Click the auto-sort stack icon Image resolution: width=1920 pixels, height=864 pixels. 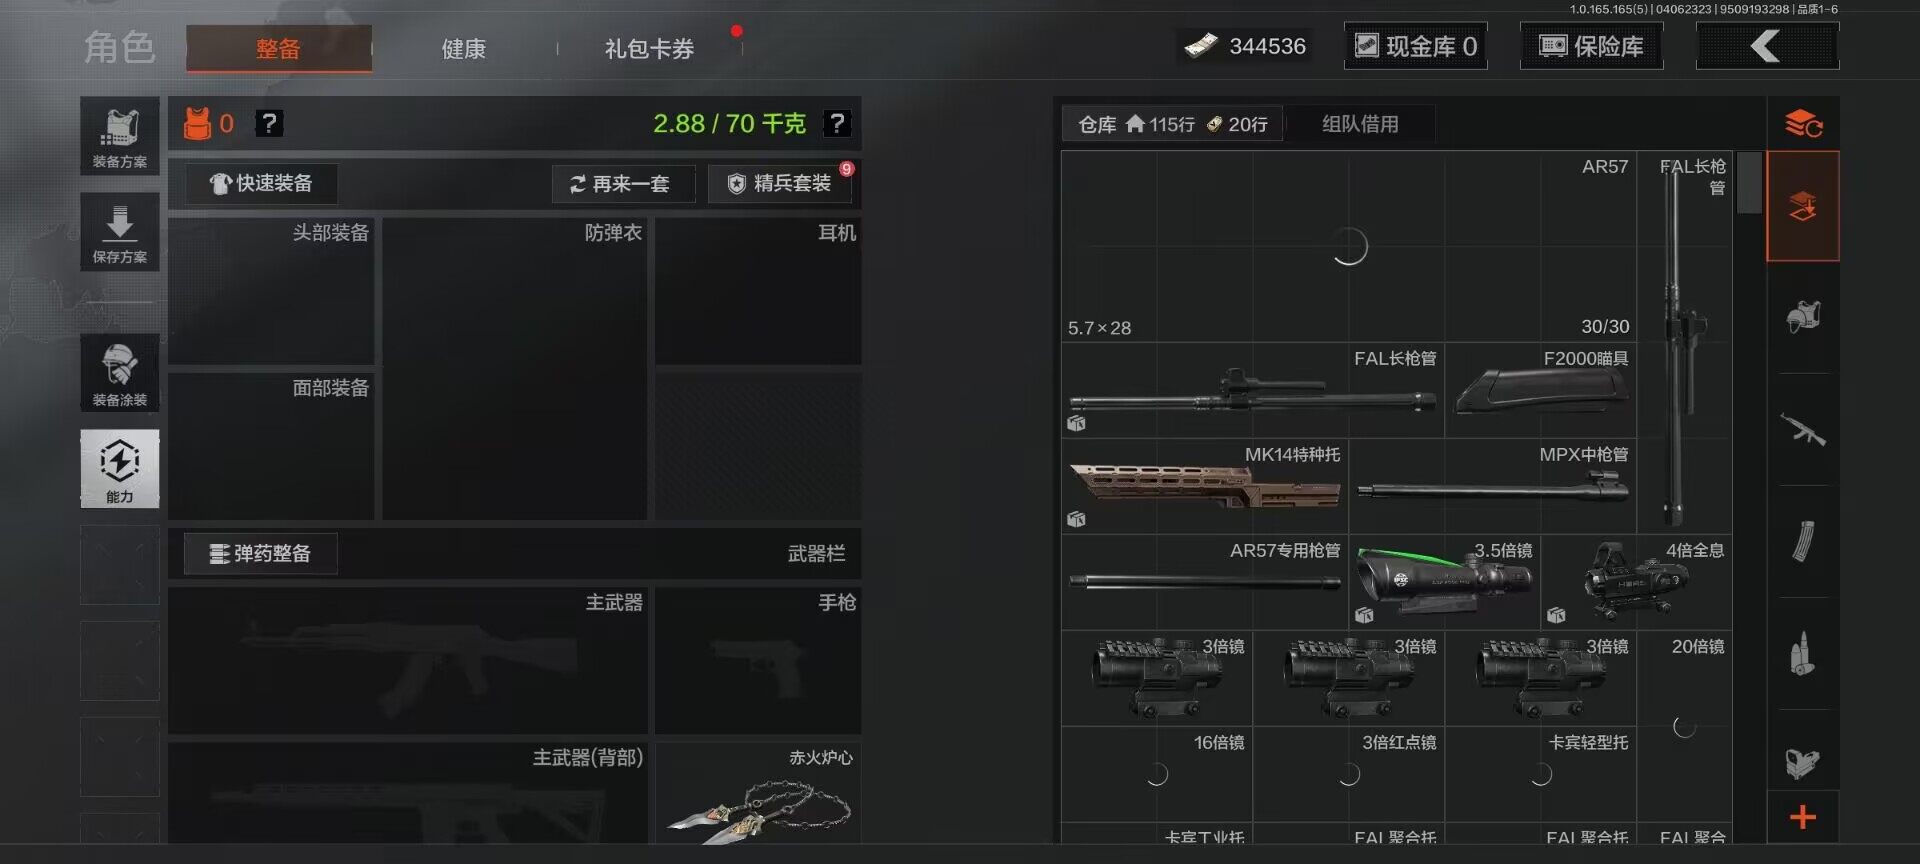coord(1803,123)
